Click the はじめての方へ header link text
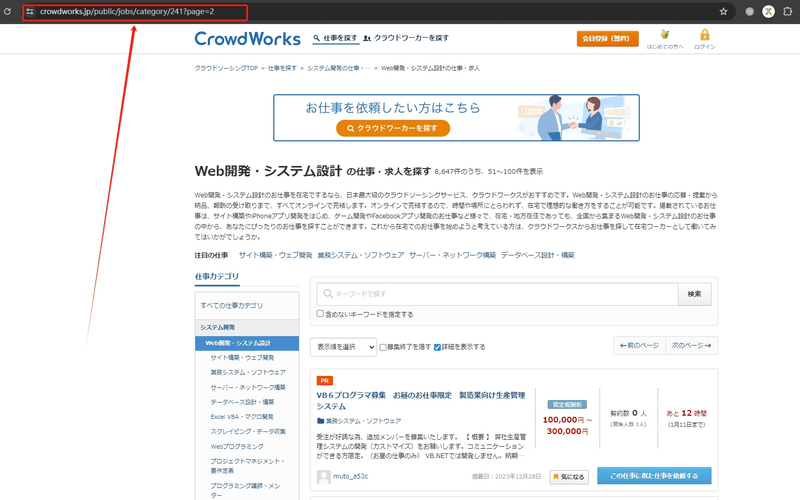 tap(665, 47)
